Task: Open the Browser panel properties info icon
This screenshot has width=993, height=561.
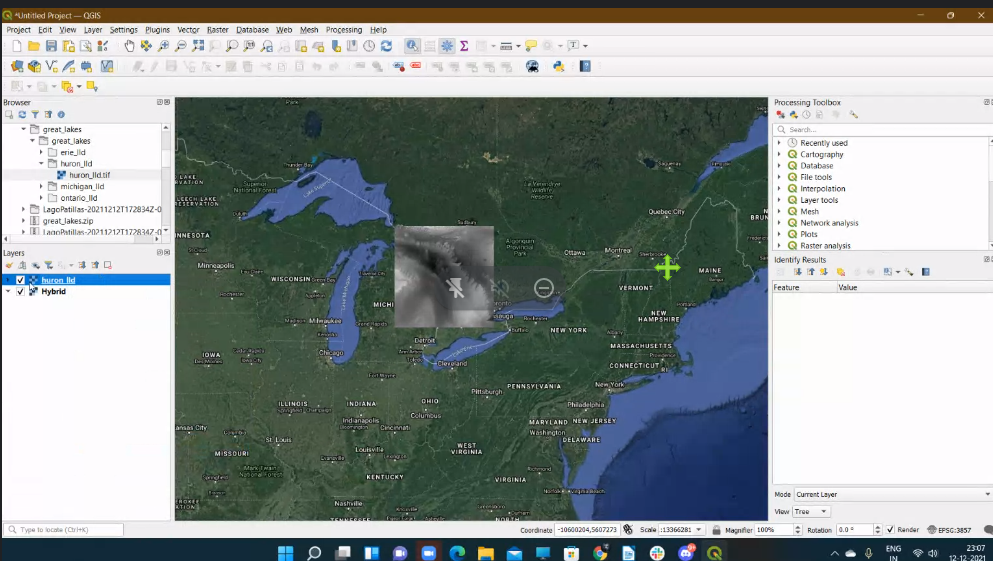Action: point(61,115)
